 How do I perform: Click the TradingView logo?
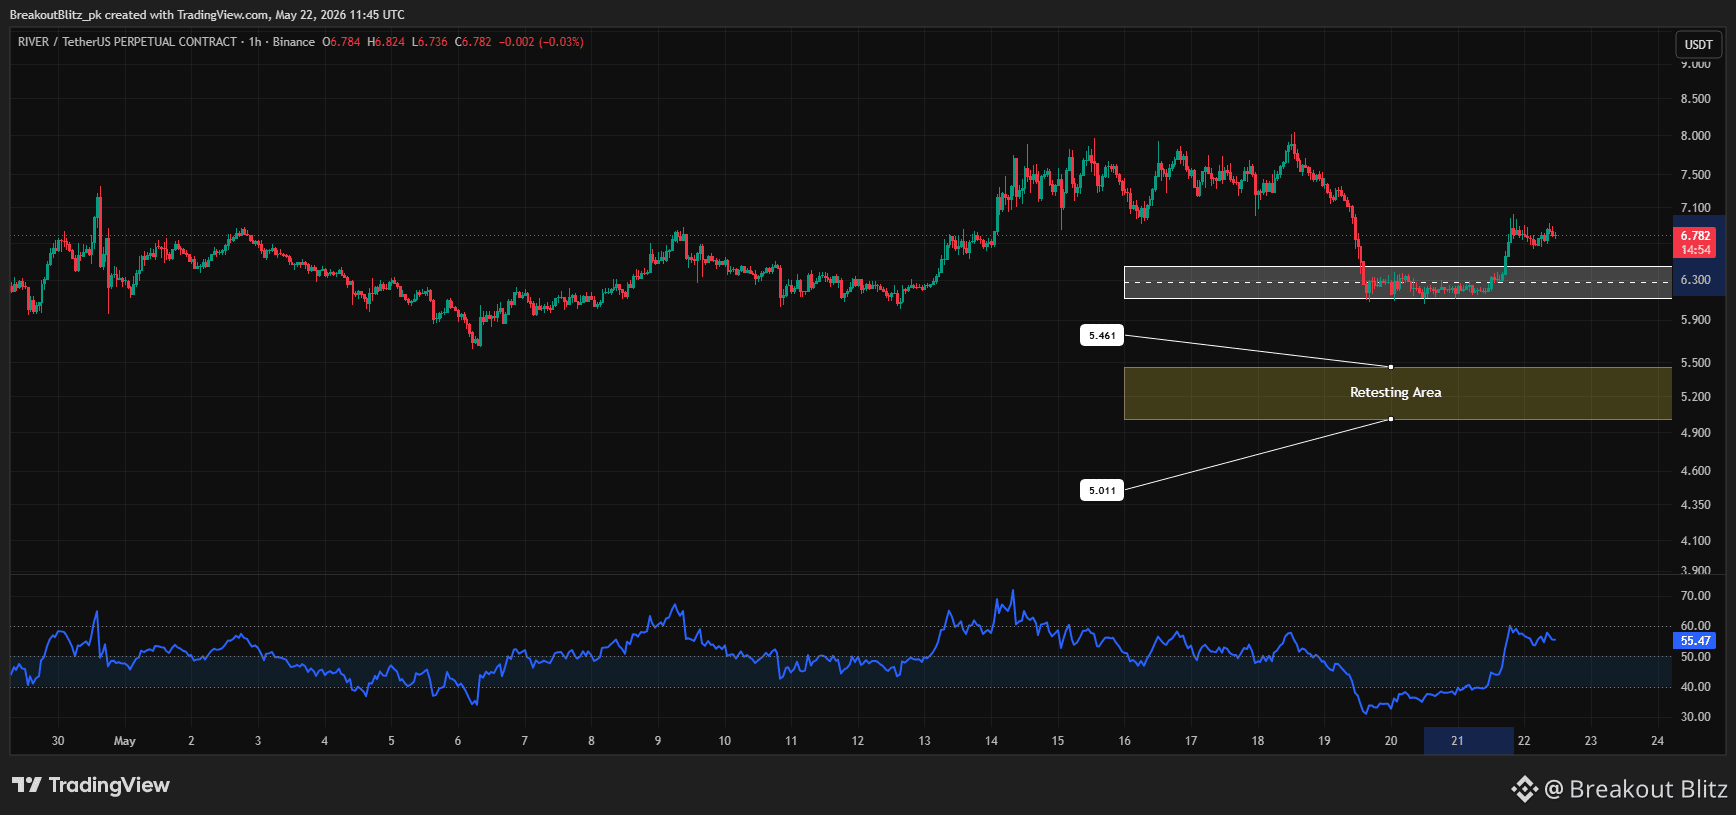(x=91, y=785)
